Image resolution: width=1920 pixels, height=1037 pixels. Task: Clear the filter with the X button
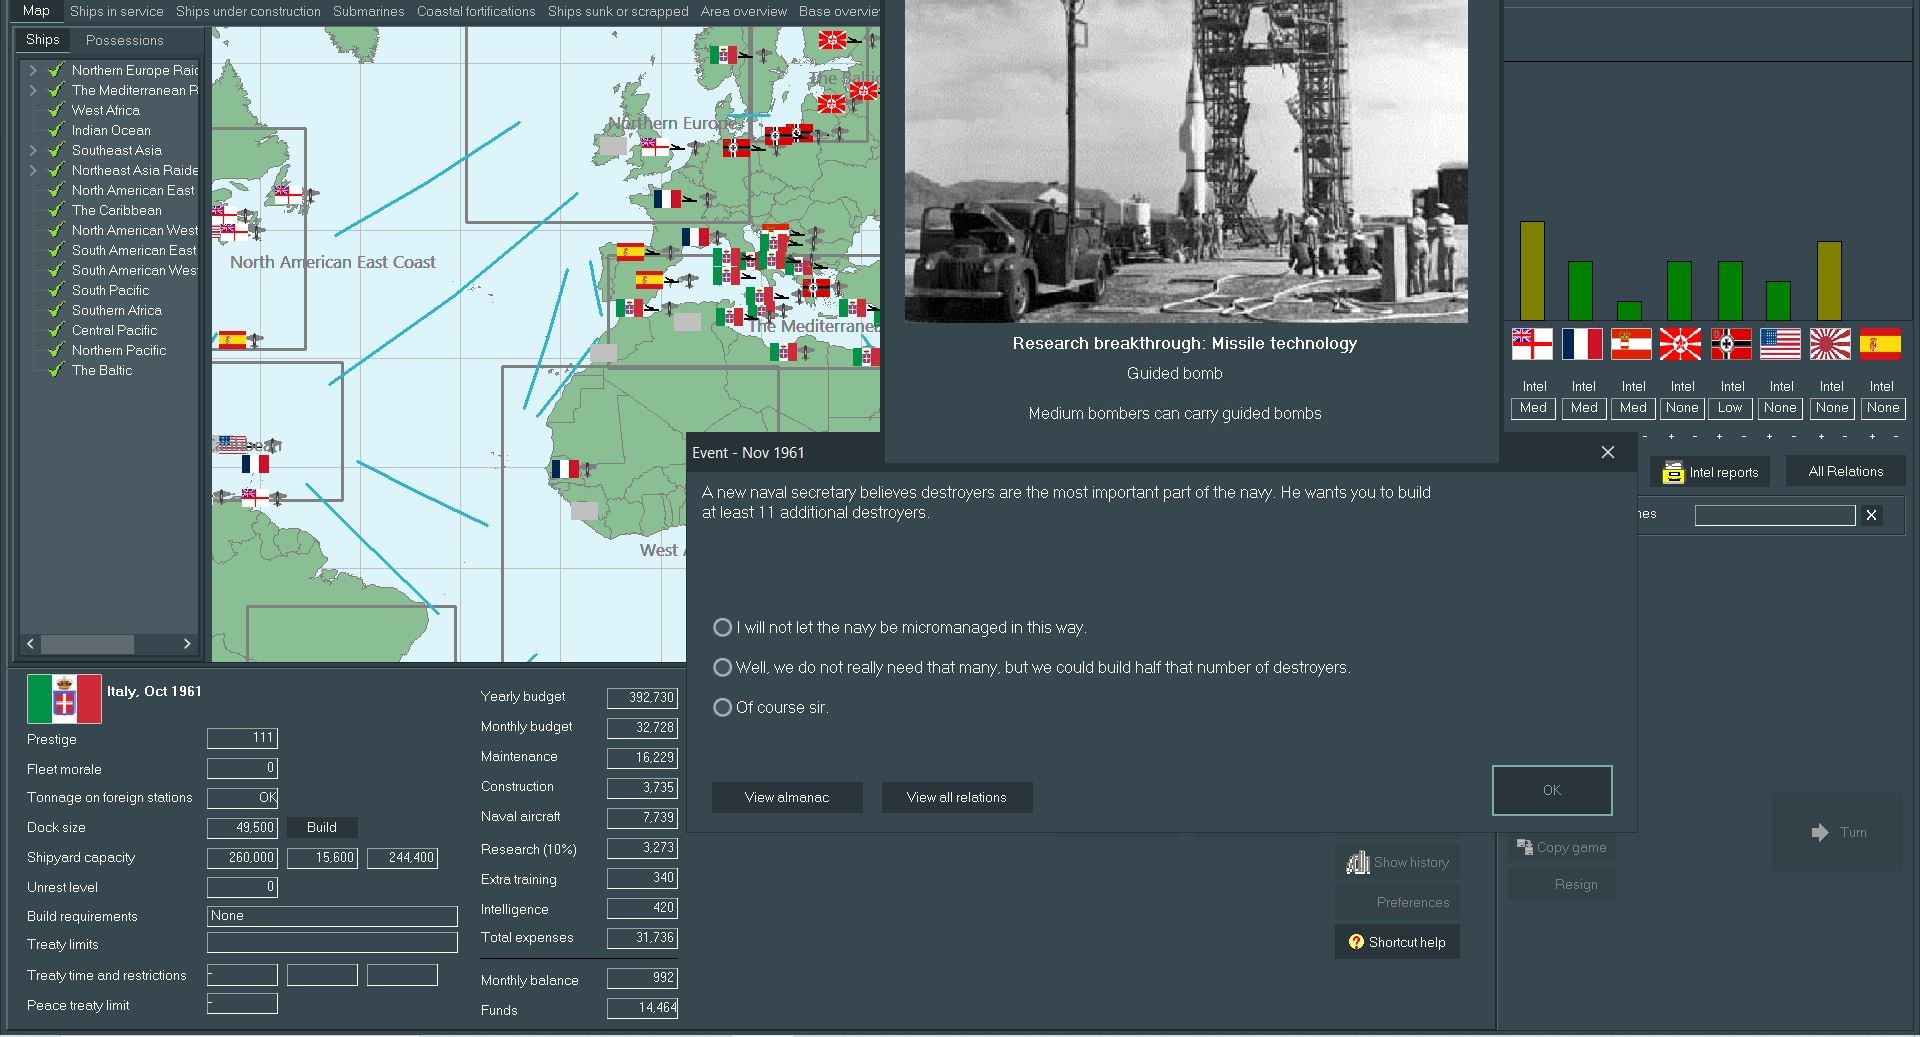coord(1871,515)
